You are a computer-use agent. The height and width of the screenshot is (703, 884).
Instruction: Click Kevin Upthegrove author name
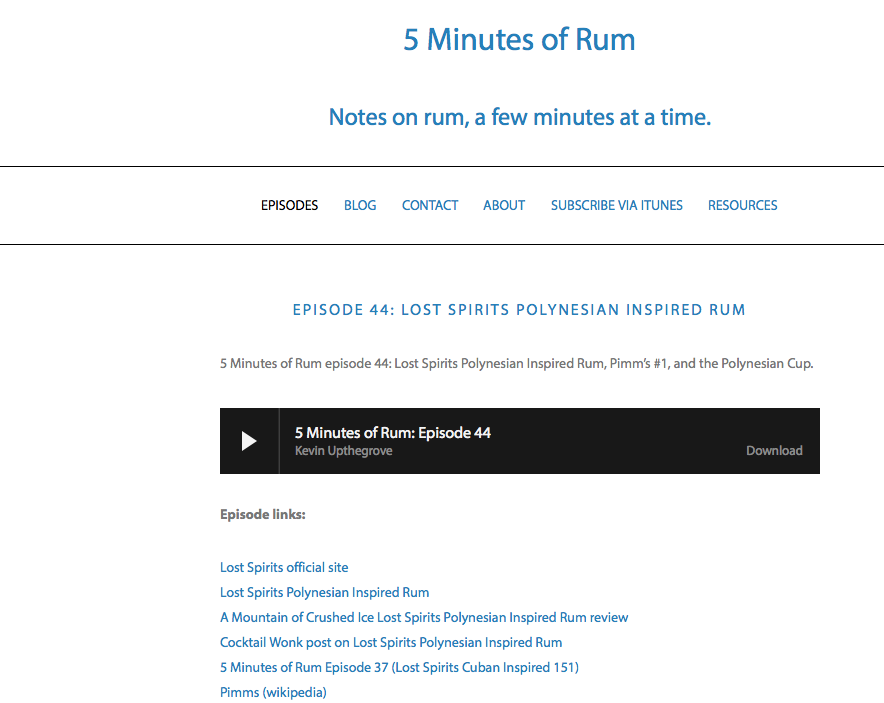343,450
